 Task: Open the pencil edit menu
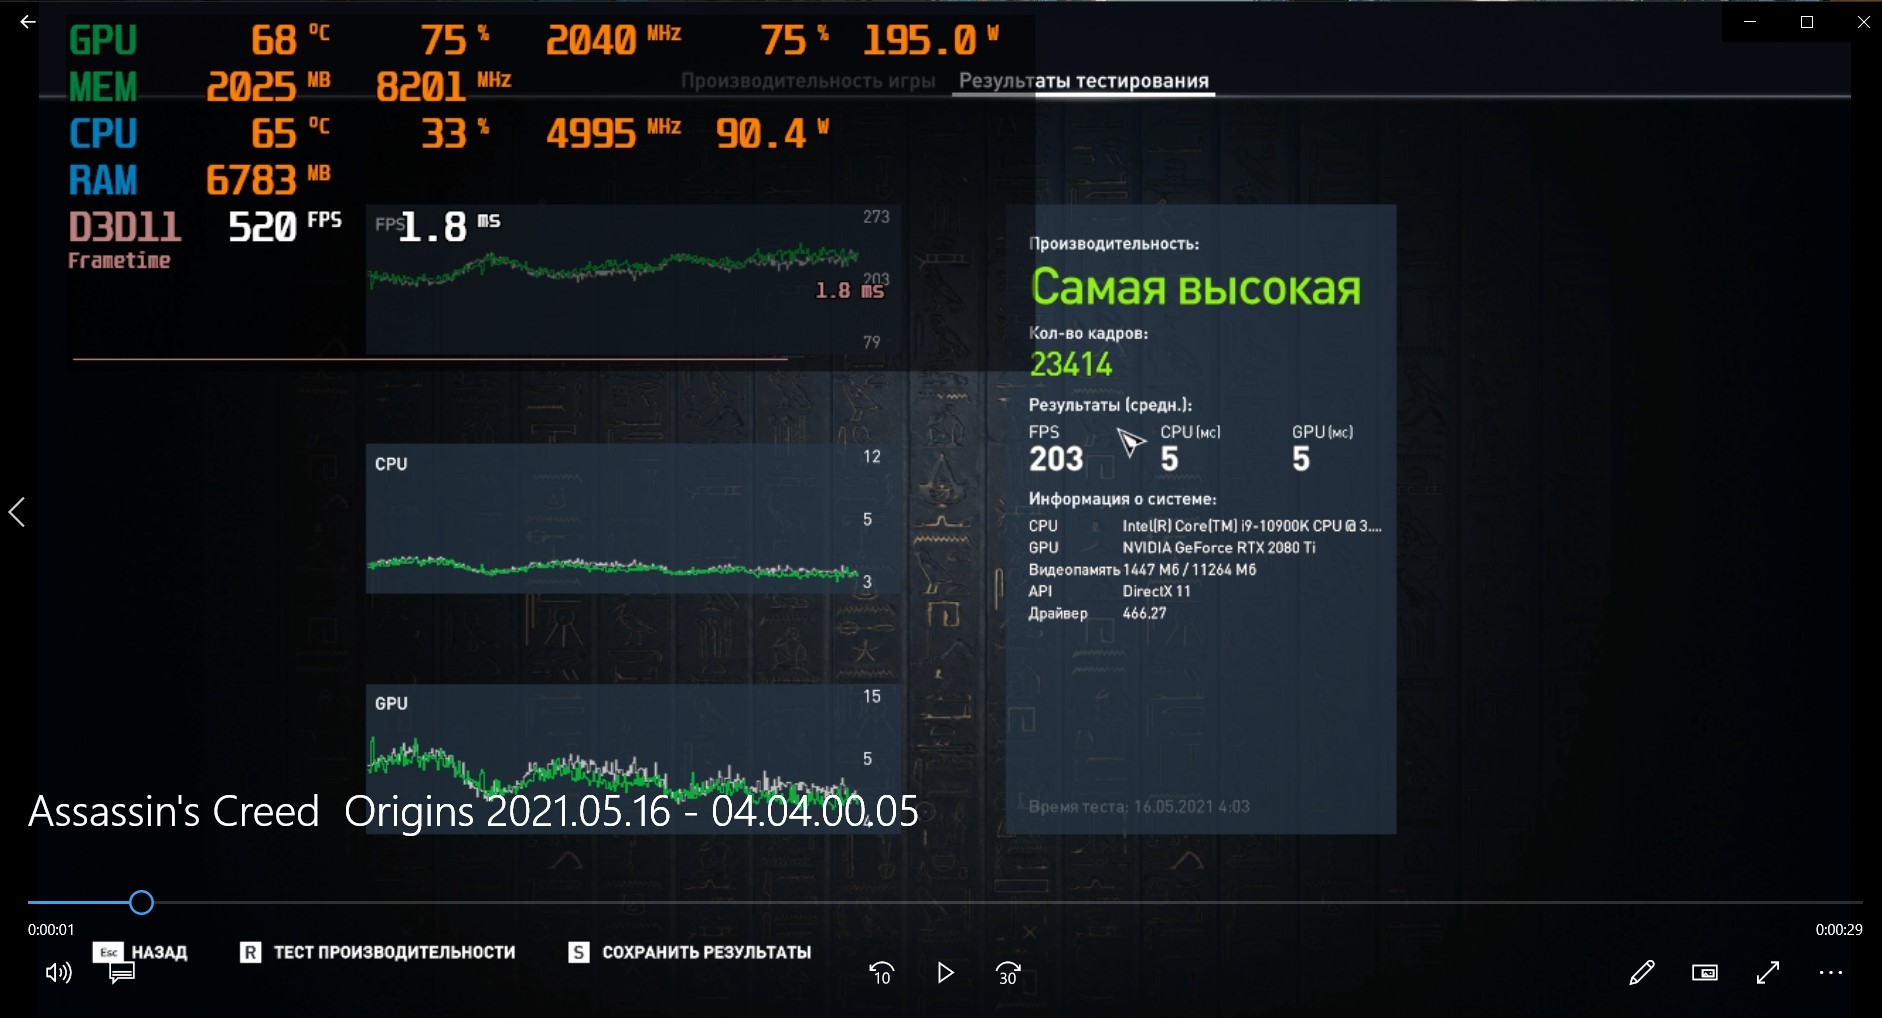click(1641, 973)
